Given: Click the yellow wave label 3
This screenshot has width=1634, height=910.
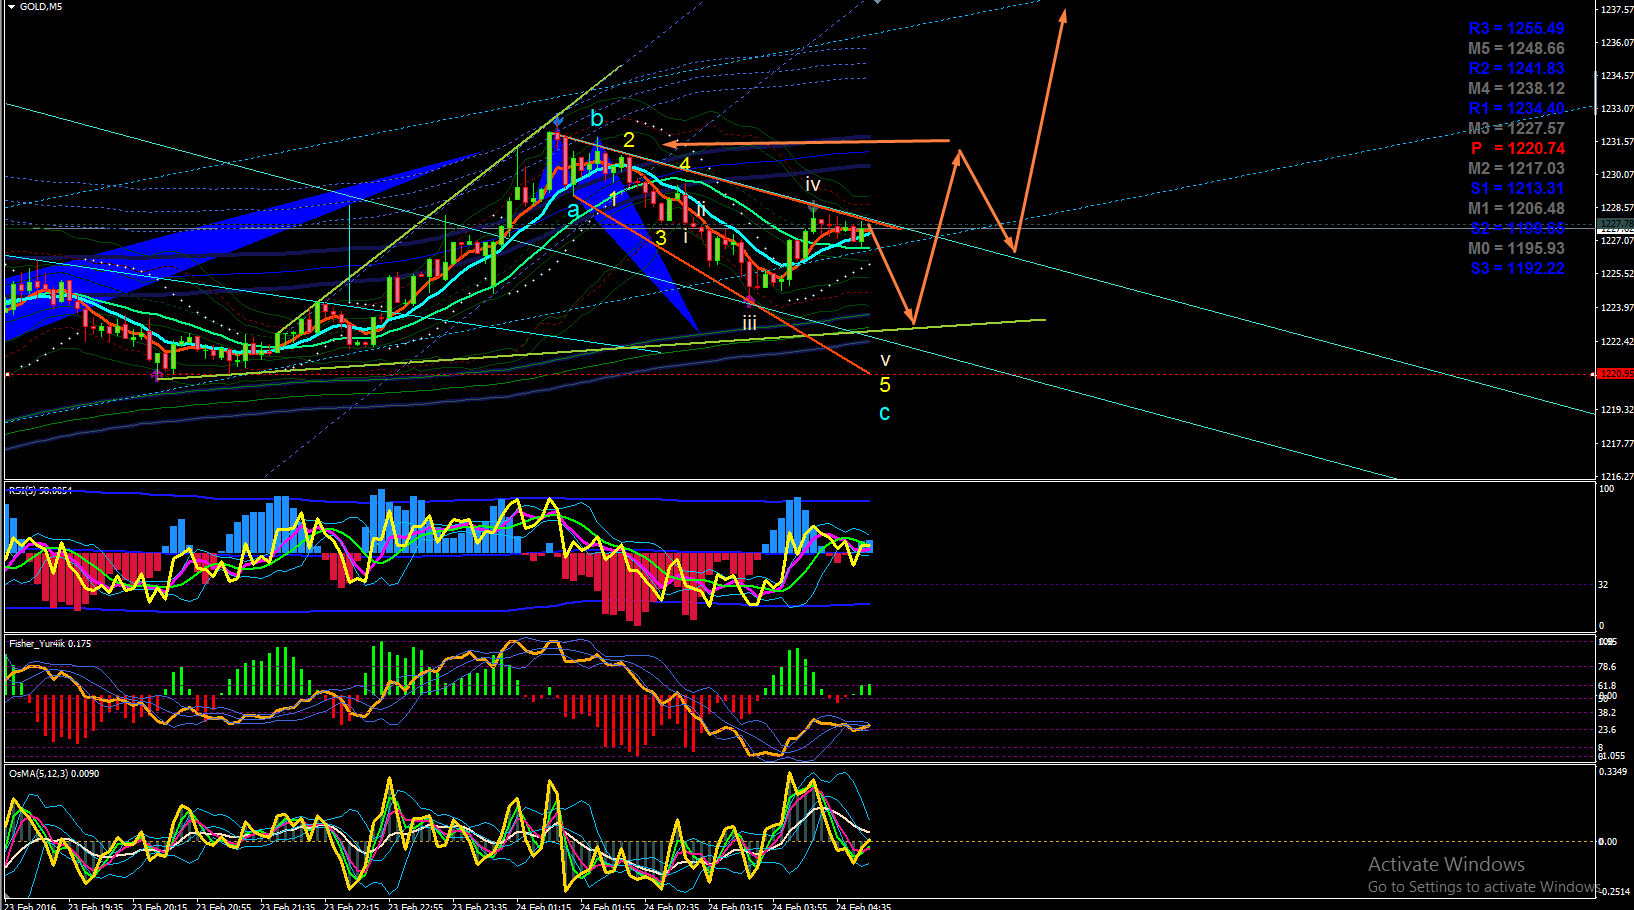Looking at the screenshot, I should click(x=661, y=238).
